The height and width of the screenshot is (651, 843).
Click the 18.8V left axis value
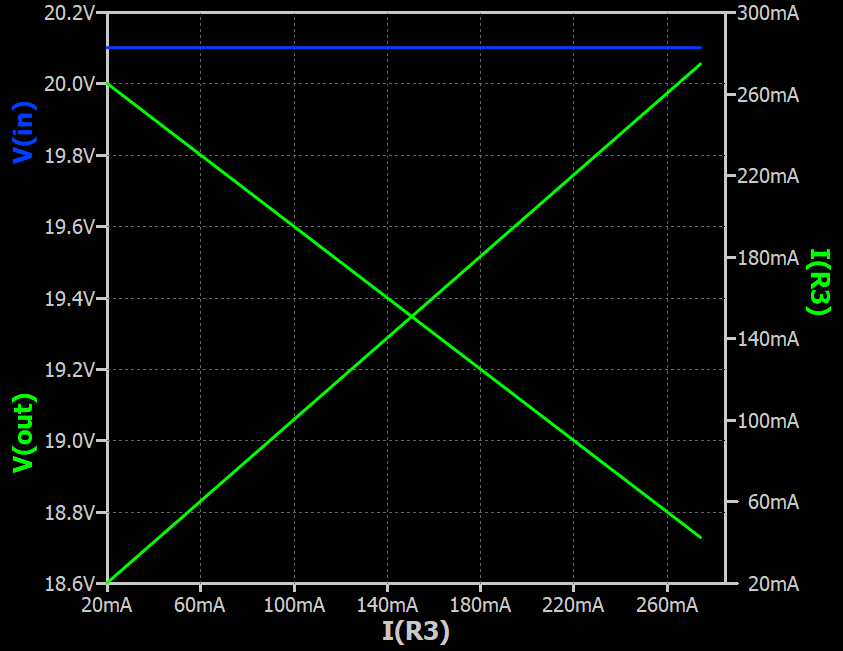(69, 513)
